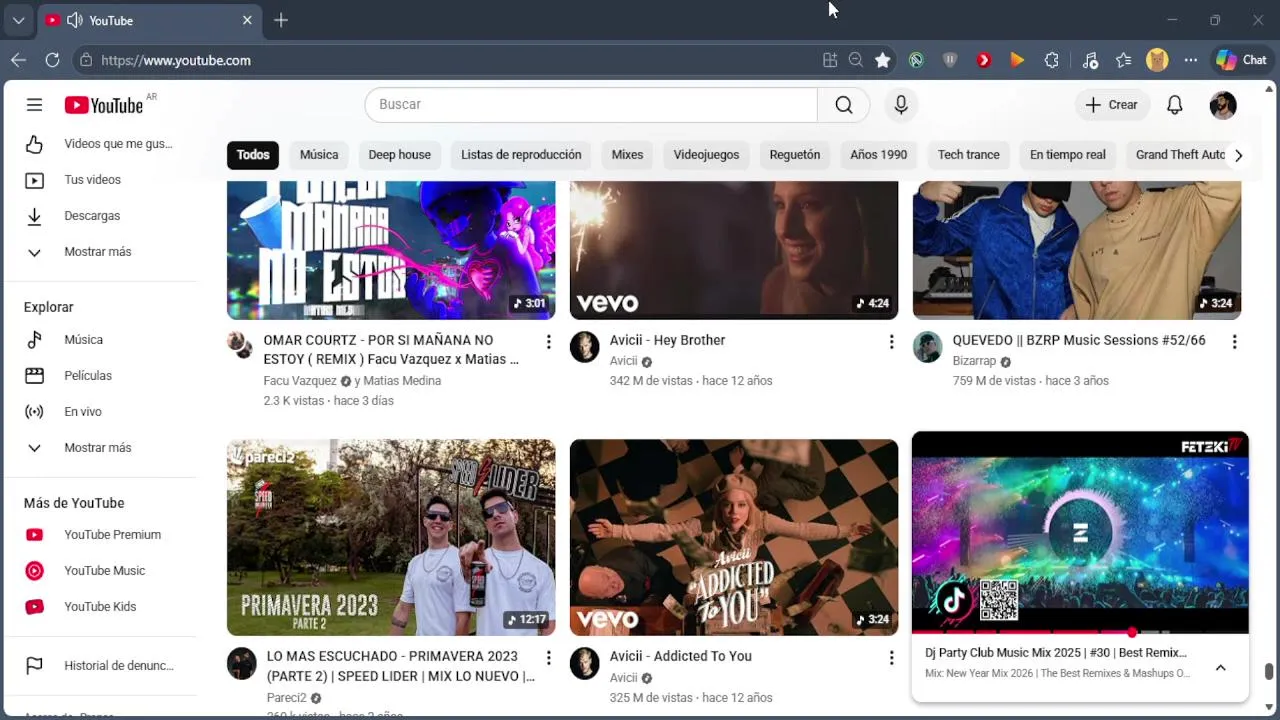Open the Primavera 2023 video thumbnail
Image resolution: width=1280 pixels, height=720 pixels.
pyautogui.click(x=391, y=538)
